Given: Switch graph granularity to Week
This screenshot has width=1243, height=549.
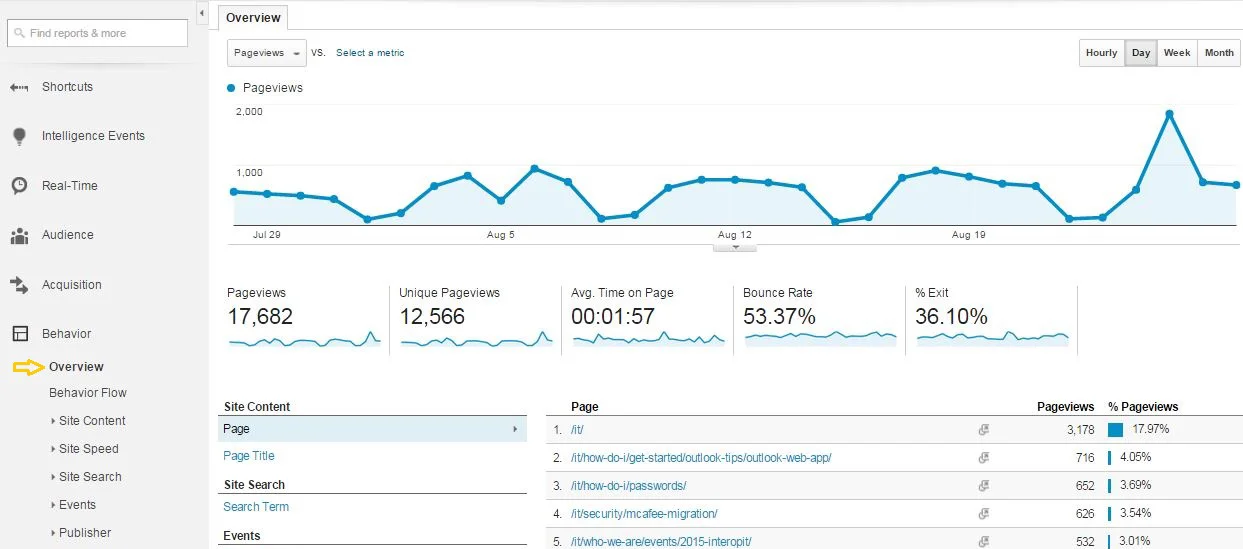Looking at the screenshot, I should tap(1176, 53).
